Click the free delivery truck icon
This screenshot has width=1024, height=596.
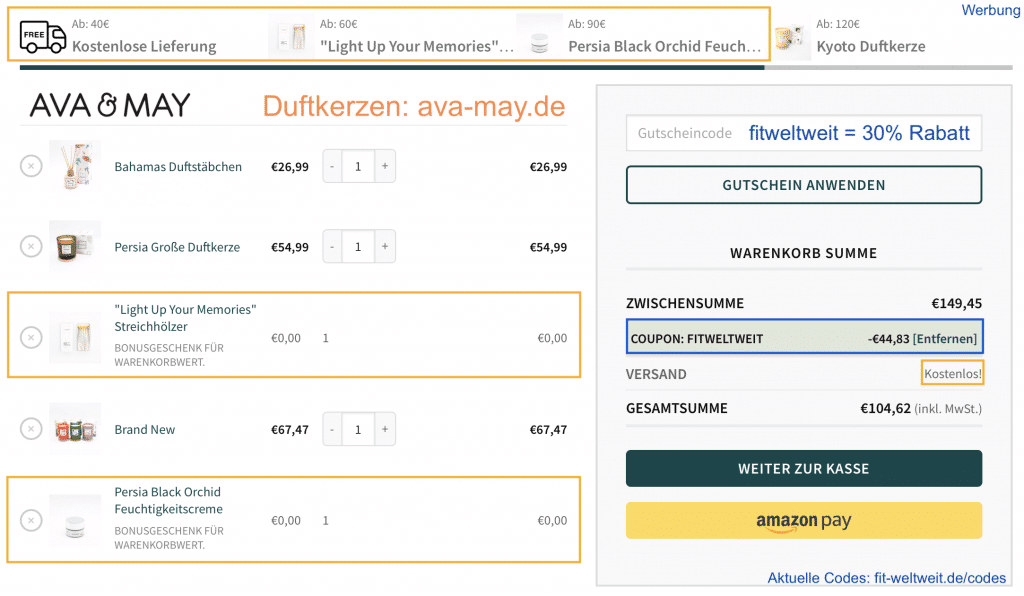42,37
